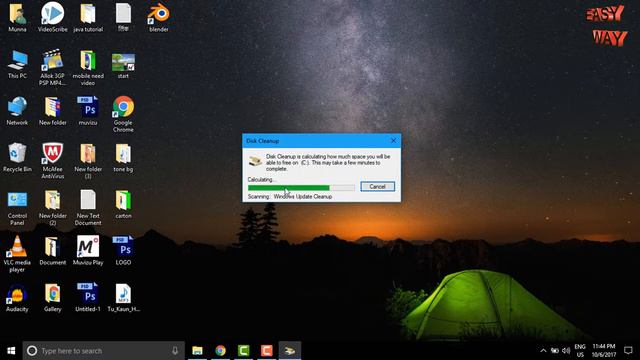
Task: Click the Disk Cleanup green progress bar
Action: (301, 188)
